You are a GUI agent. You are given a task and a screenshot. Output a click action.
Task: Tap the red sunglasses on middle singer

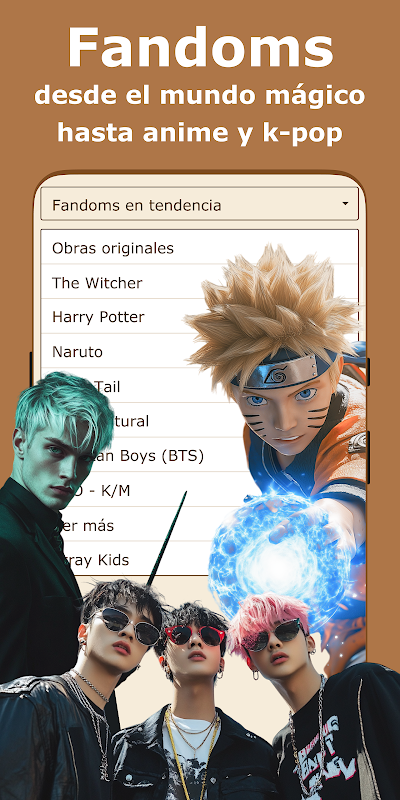[x=194, y=635]
